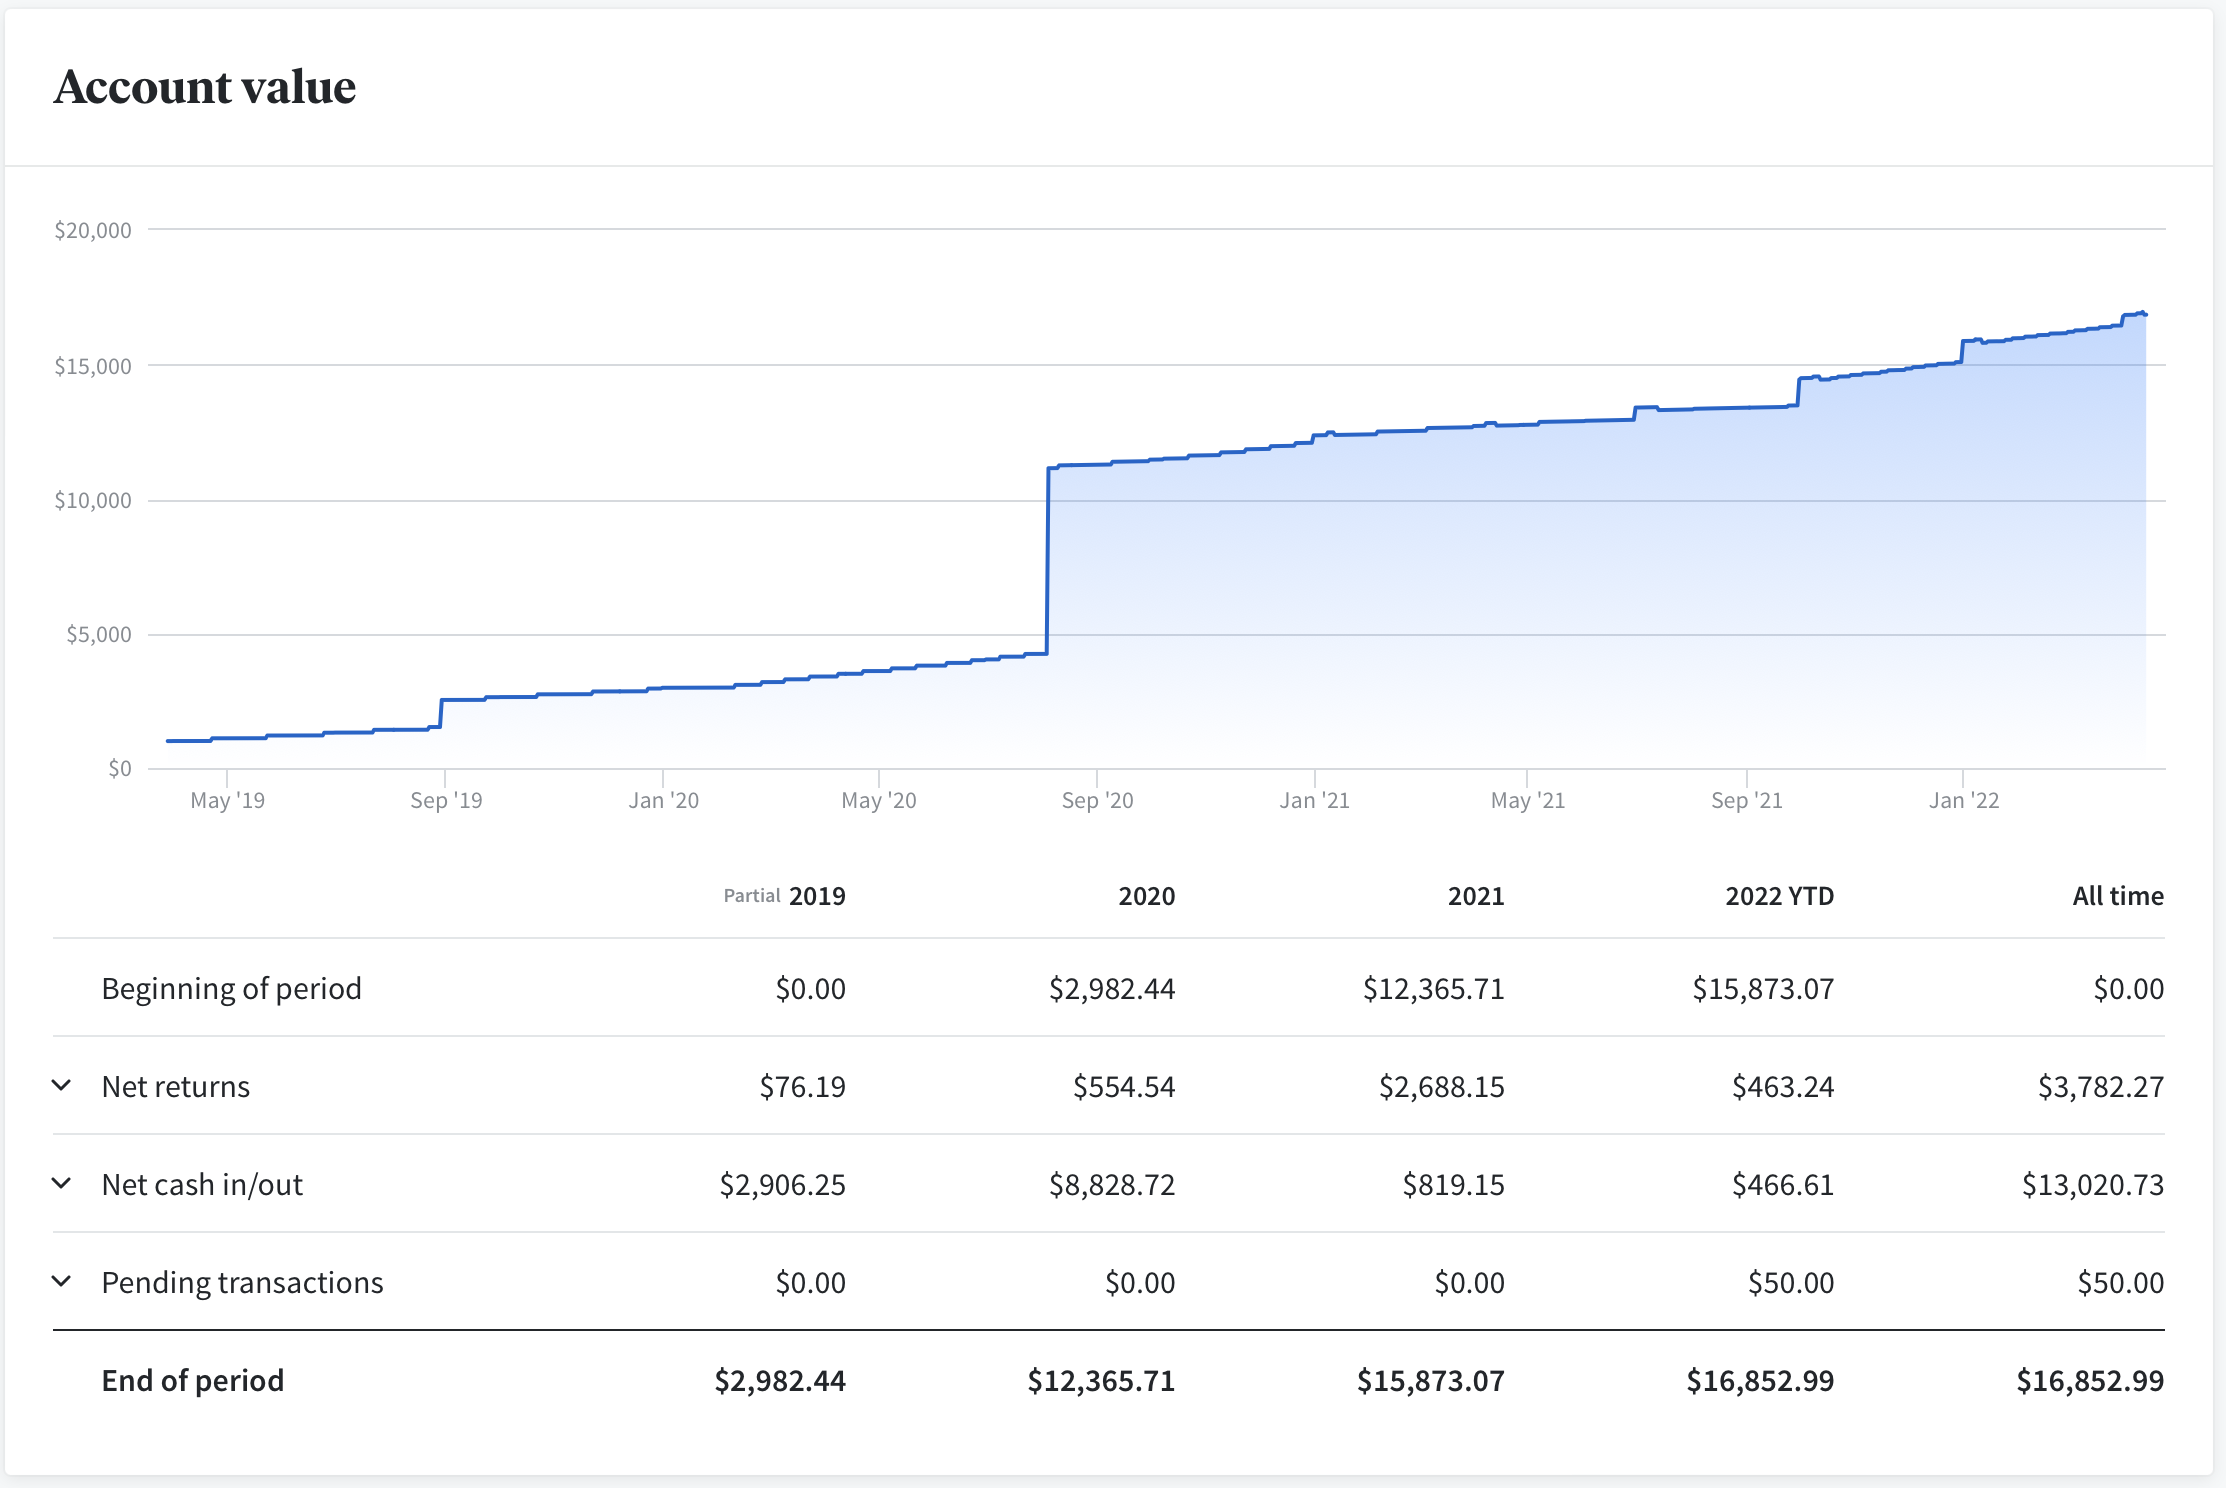
Task: Click the $20,000 y-axis label
Action: 93,230
